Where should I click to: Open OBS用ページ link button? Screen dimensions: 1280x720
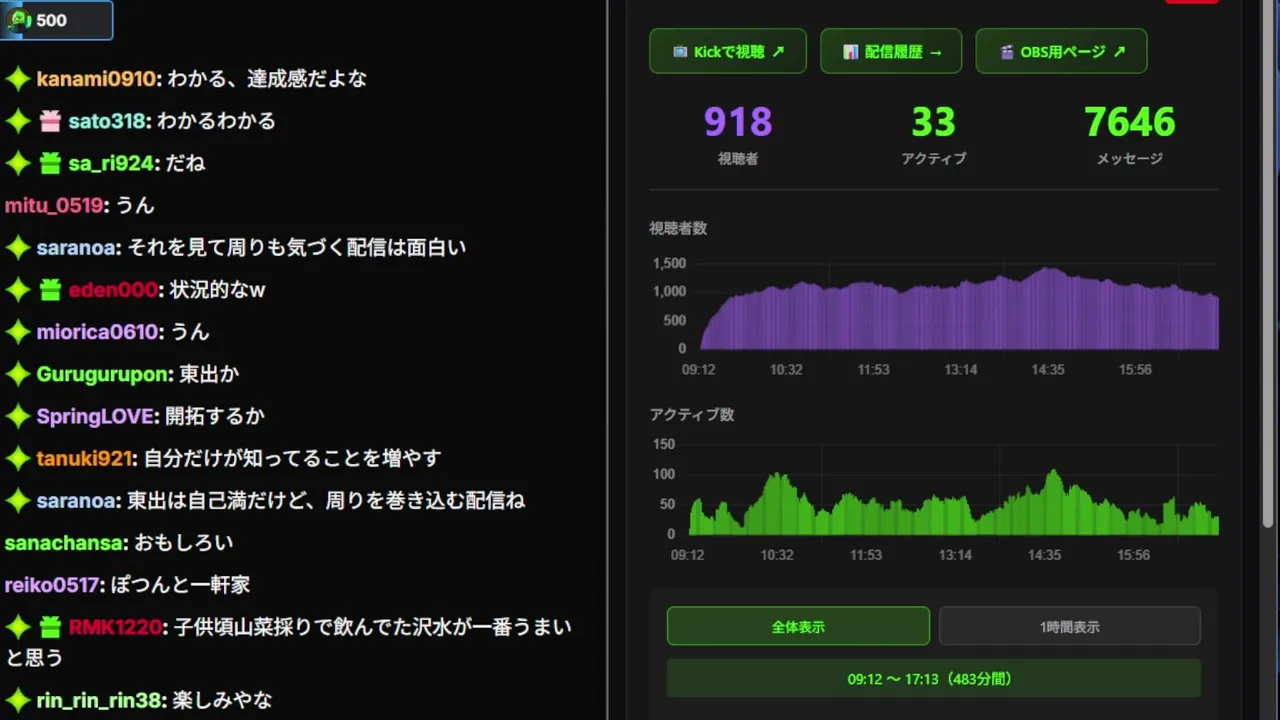(1061, 51)
